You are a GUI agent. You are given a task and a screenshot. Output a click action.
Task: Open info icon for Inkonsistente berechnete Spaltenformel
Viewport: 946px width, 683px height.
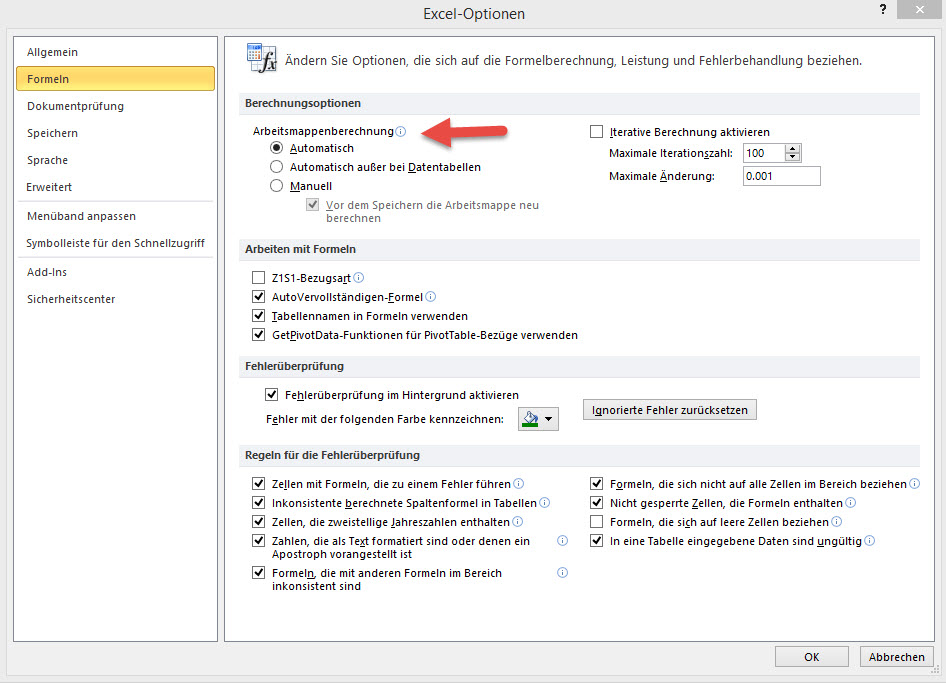[x=544, y=502]
